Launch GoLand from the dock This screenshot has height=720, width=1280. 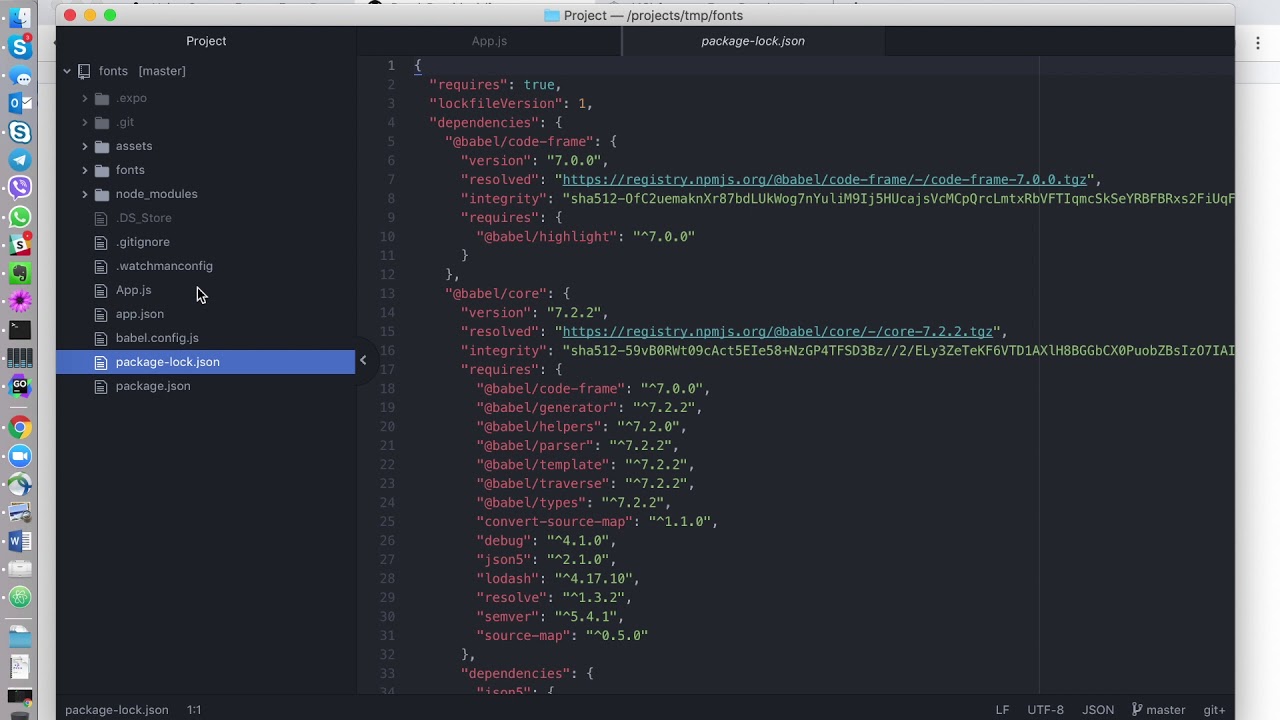[x=19, y=386]
